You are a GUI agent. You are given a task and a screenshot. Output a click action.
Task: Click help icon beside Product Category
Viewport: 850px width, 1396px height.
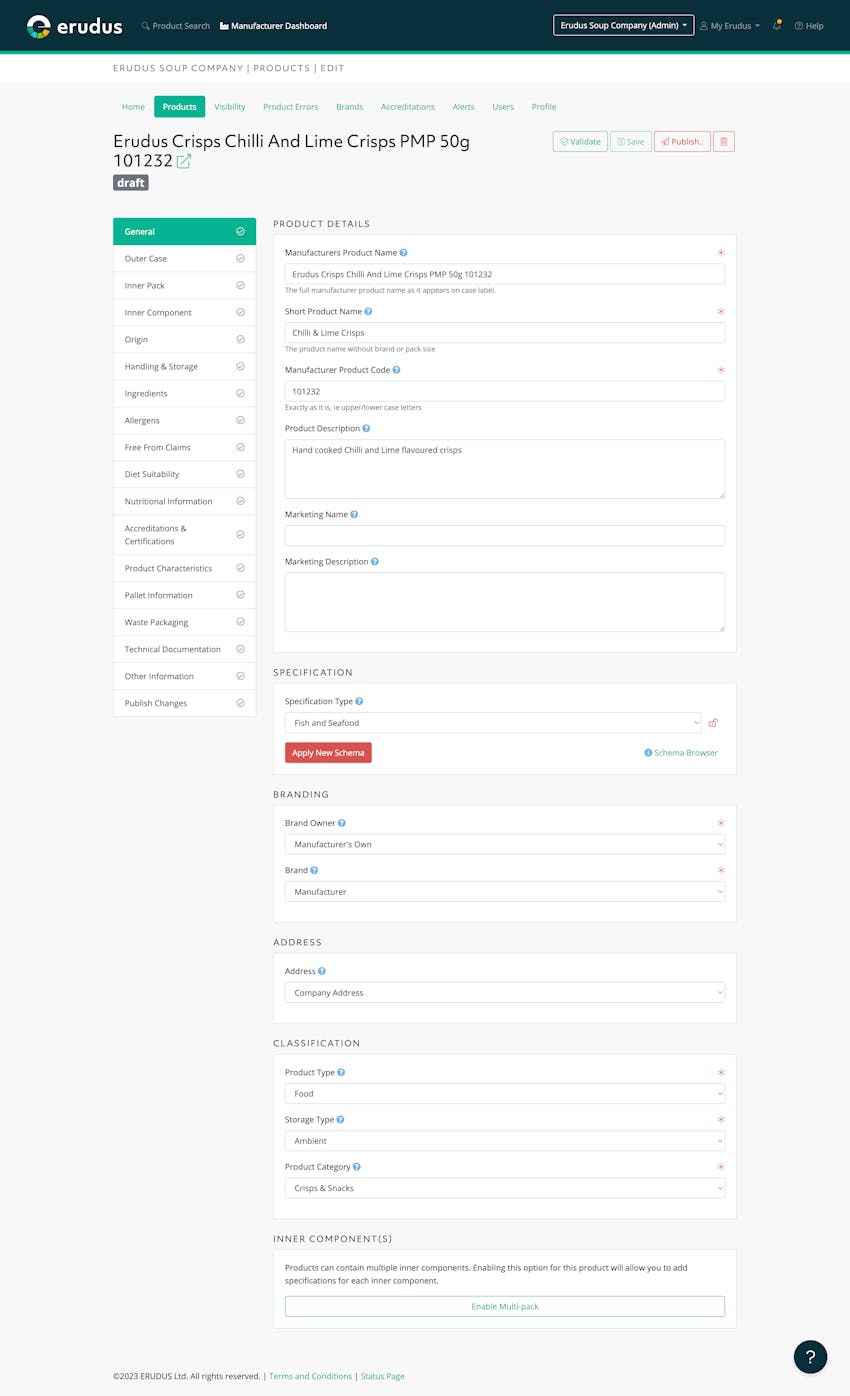pyautogui.click(x=357, y=1167)
